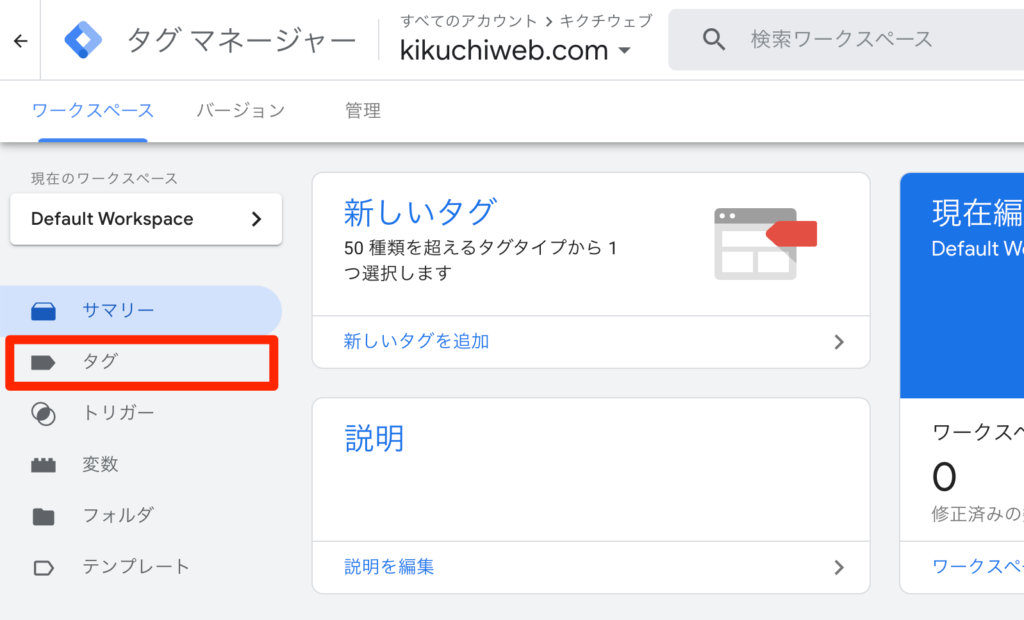This screenshot has width=1024, height=620.
Task: Click the サマリー briefcase icon
Action: [x=44, y=311]
